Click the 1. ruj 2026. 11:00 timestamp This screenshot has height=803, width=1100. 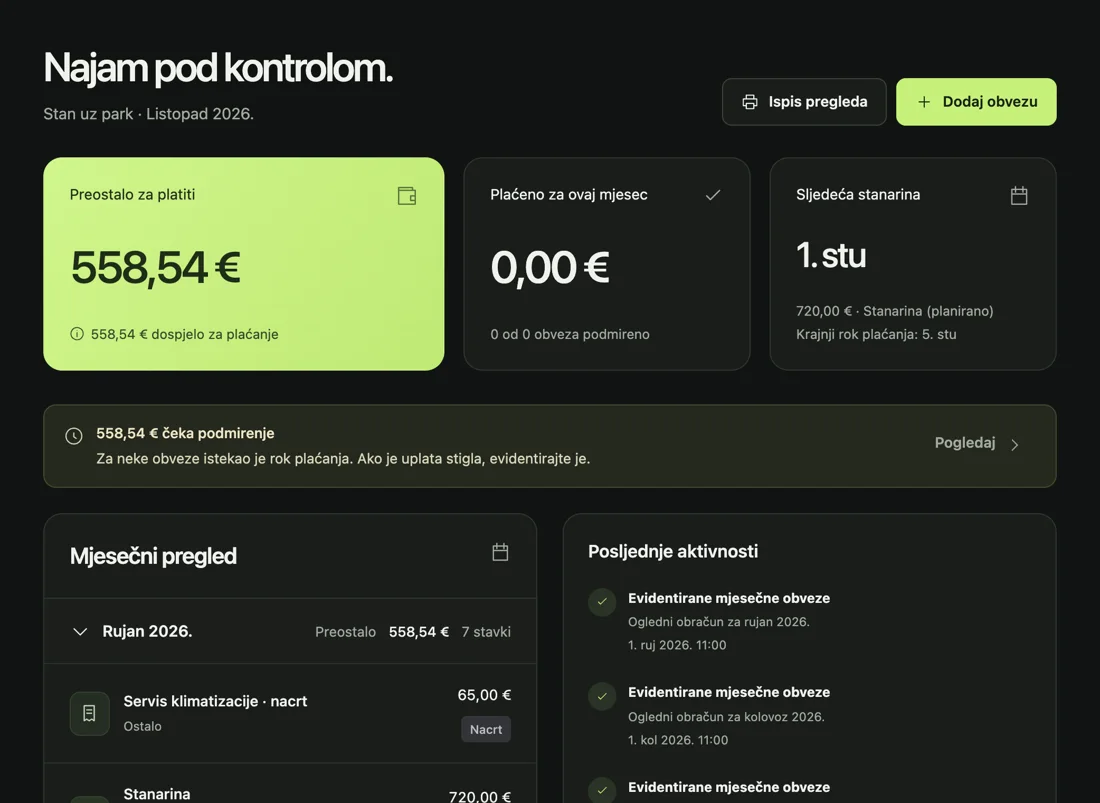pyautogui.click(x=677, y=645)
